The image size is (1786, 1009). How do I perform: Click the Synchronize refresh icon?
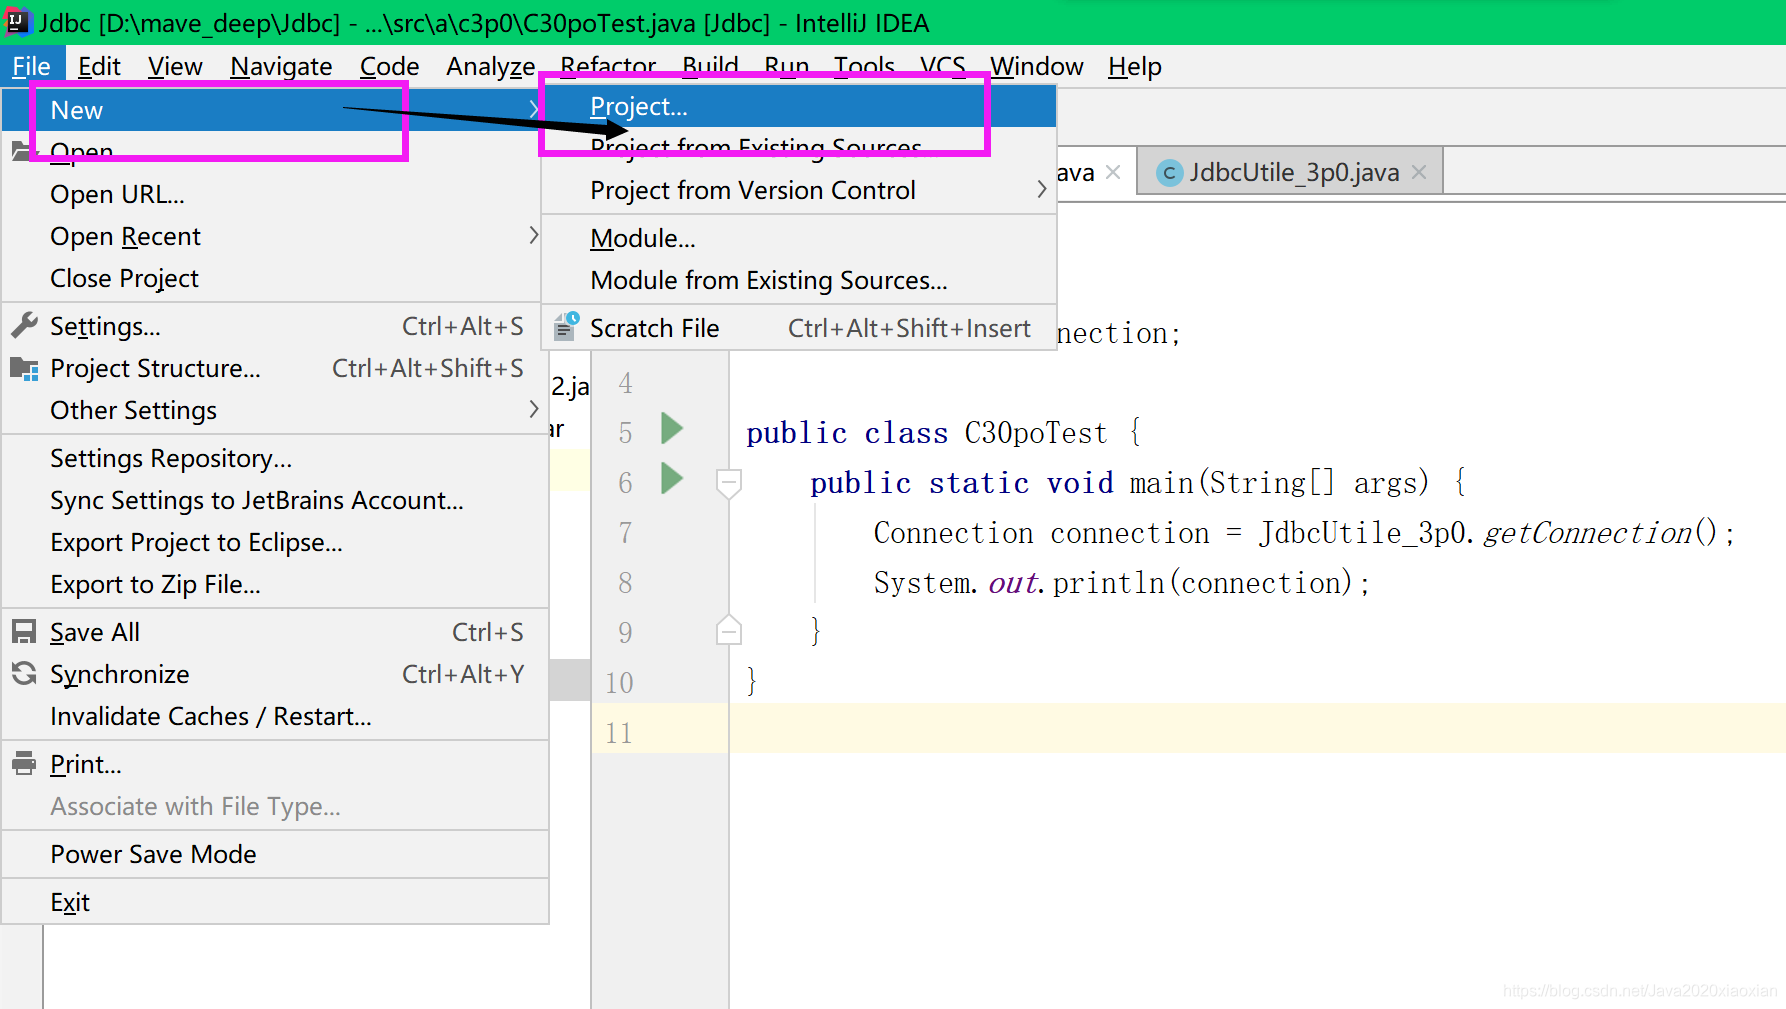24,674
